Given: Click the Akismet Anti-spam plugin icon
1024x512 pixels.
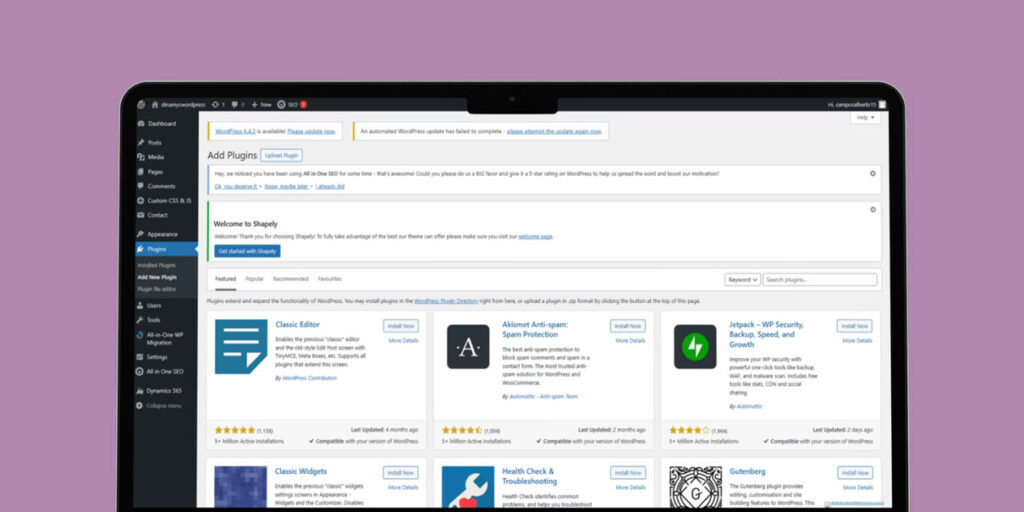Looking at the screenshot, I should pyautogui.click(x=468, y=346).
